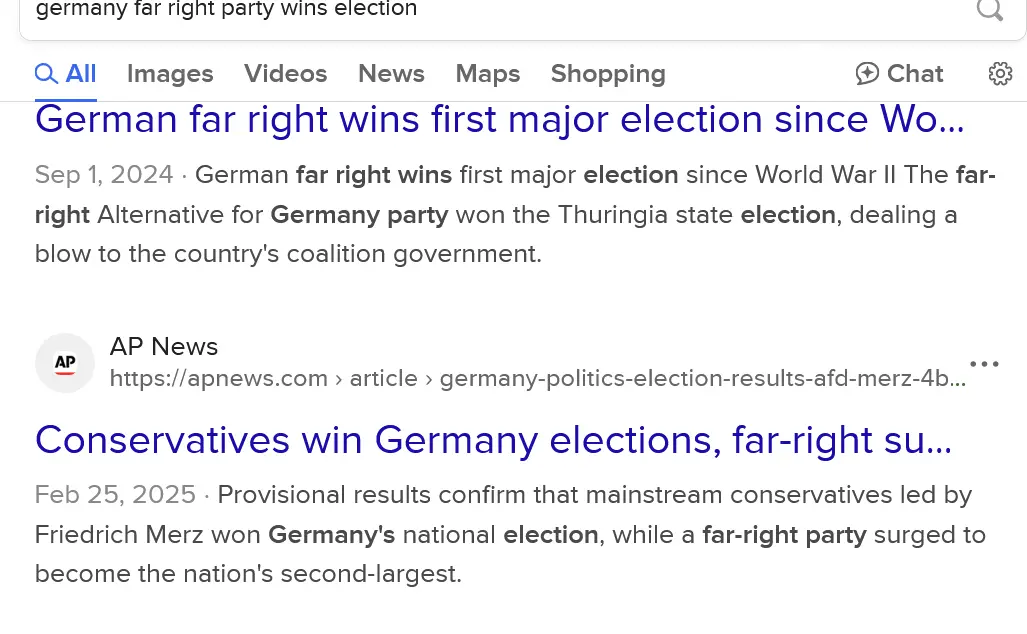Viewport: 1027px width, 634px height.
Task: Click the Feb 25, 2025 result date
Action: click(115, 495)
